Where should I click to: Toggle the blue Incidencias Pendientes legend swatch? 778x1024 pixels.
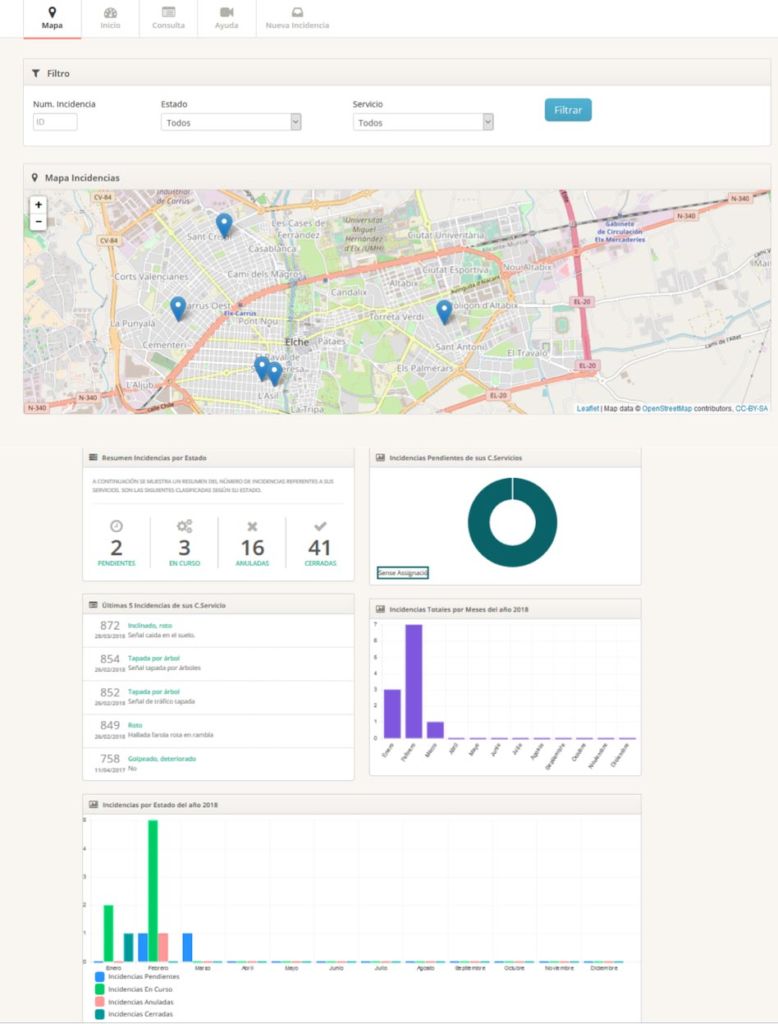(100, 977)
